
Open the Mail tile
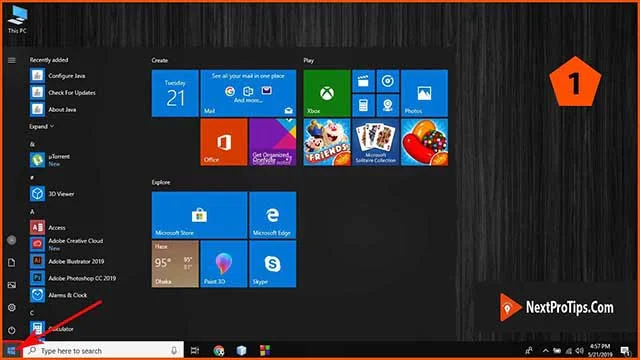248,93
